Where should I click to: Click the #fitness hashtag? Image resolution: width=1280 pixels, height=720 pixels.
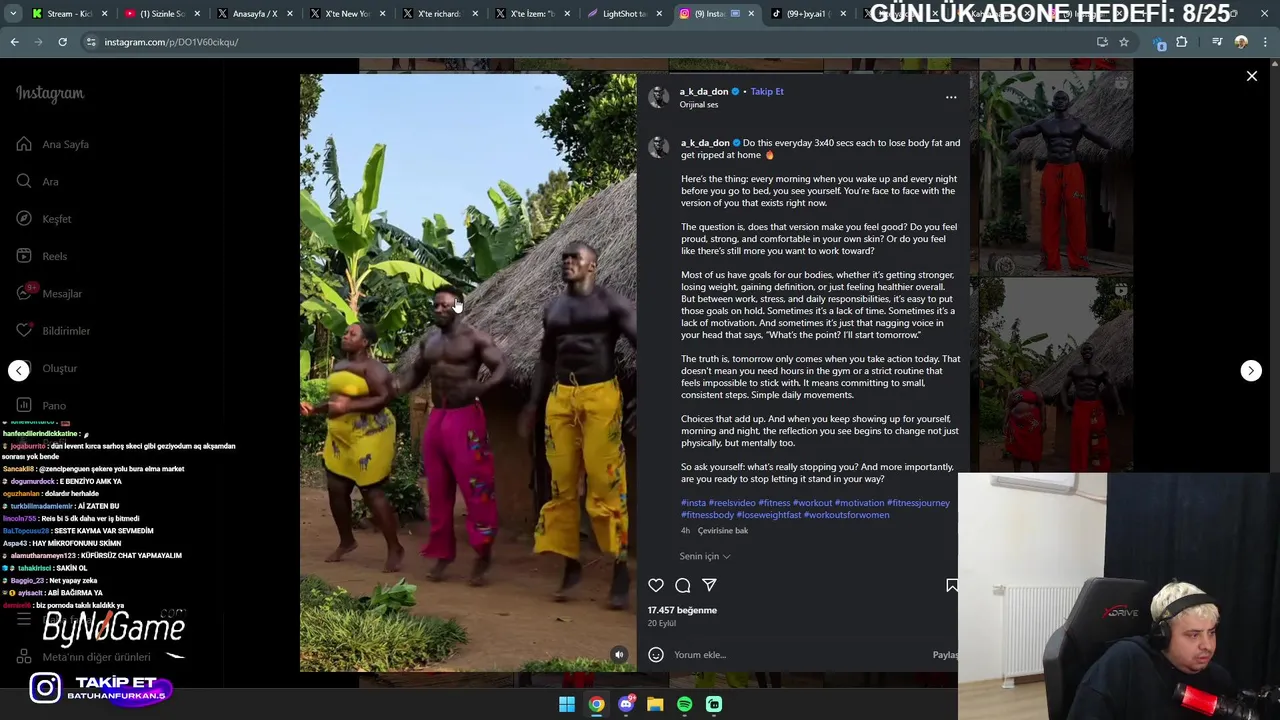coord(774,503)
